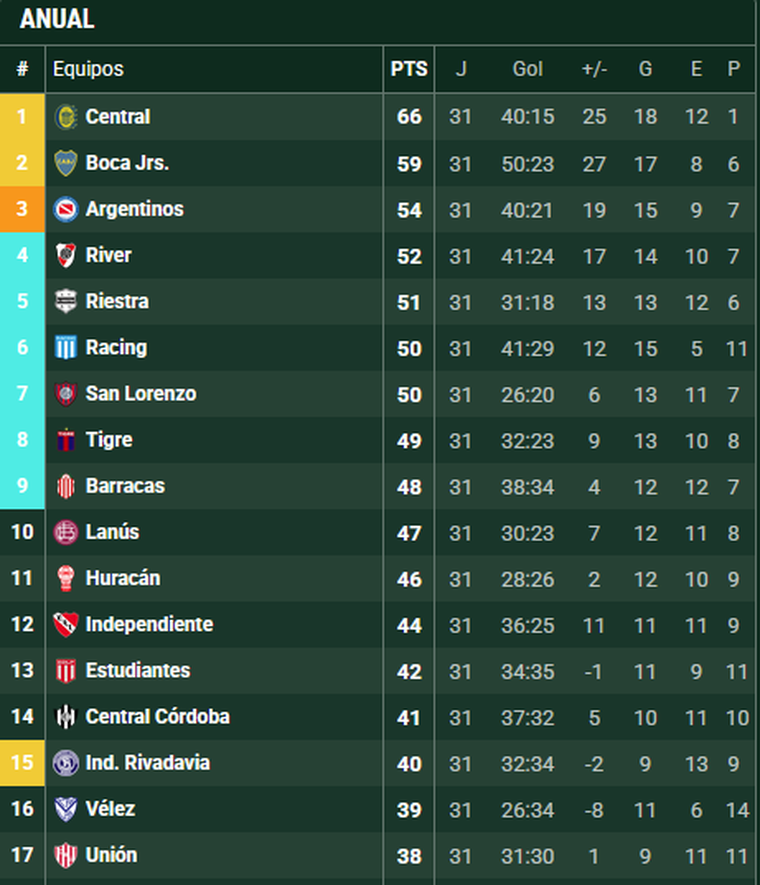Click the Central Córdoba team name
Screen dimensions: 760x885
click(x=157, y=717)
